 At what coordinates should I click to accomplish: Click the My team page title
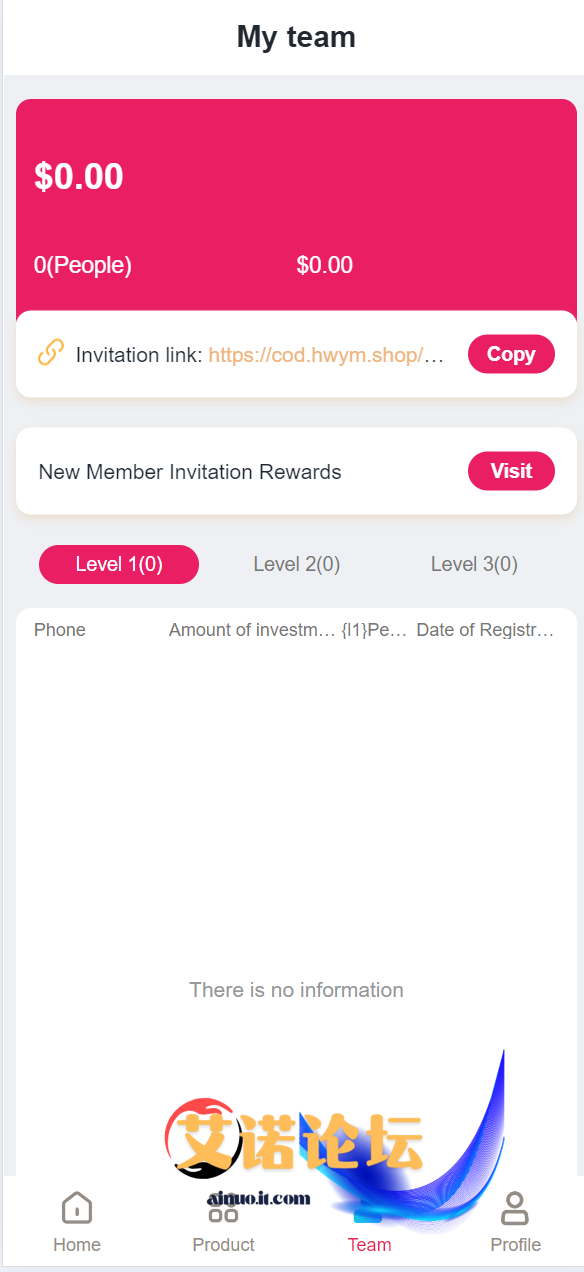[x=296, y=37]
